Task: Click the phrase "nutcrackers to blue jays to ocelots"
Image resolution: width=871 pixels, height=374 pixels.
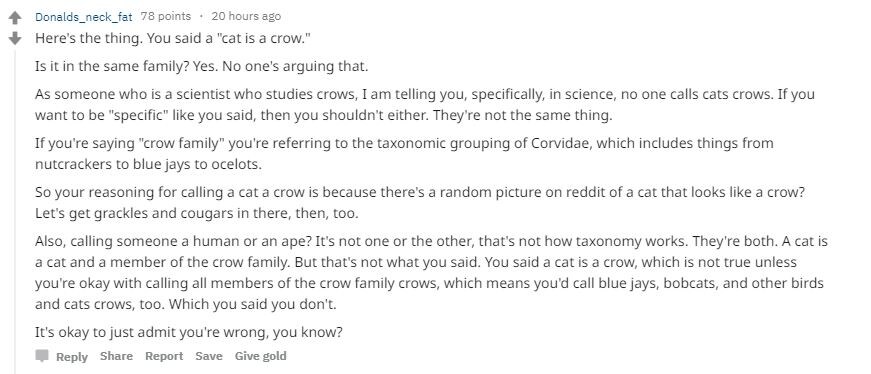Action: 148,165
